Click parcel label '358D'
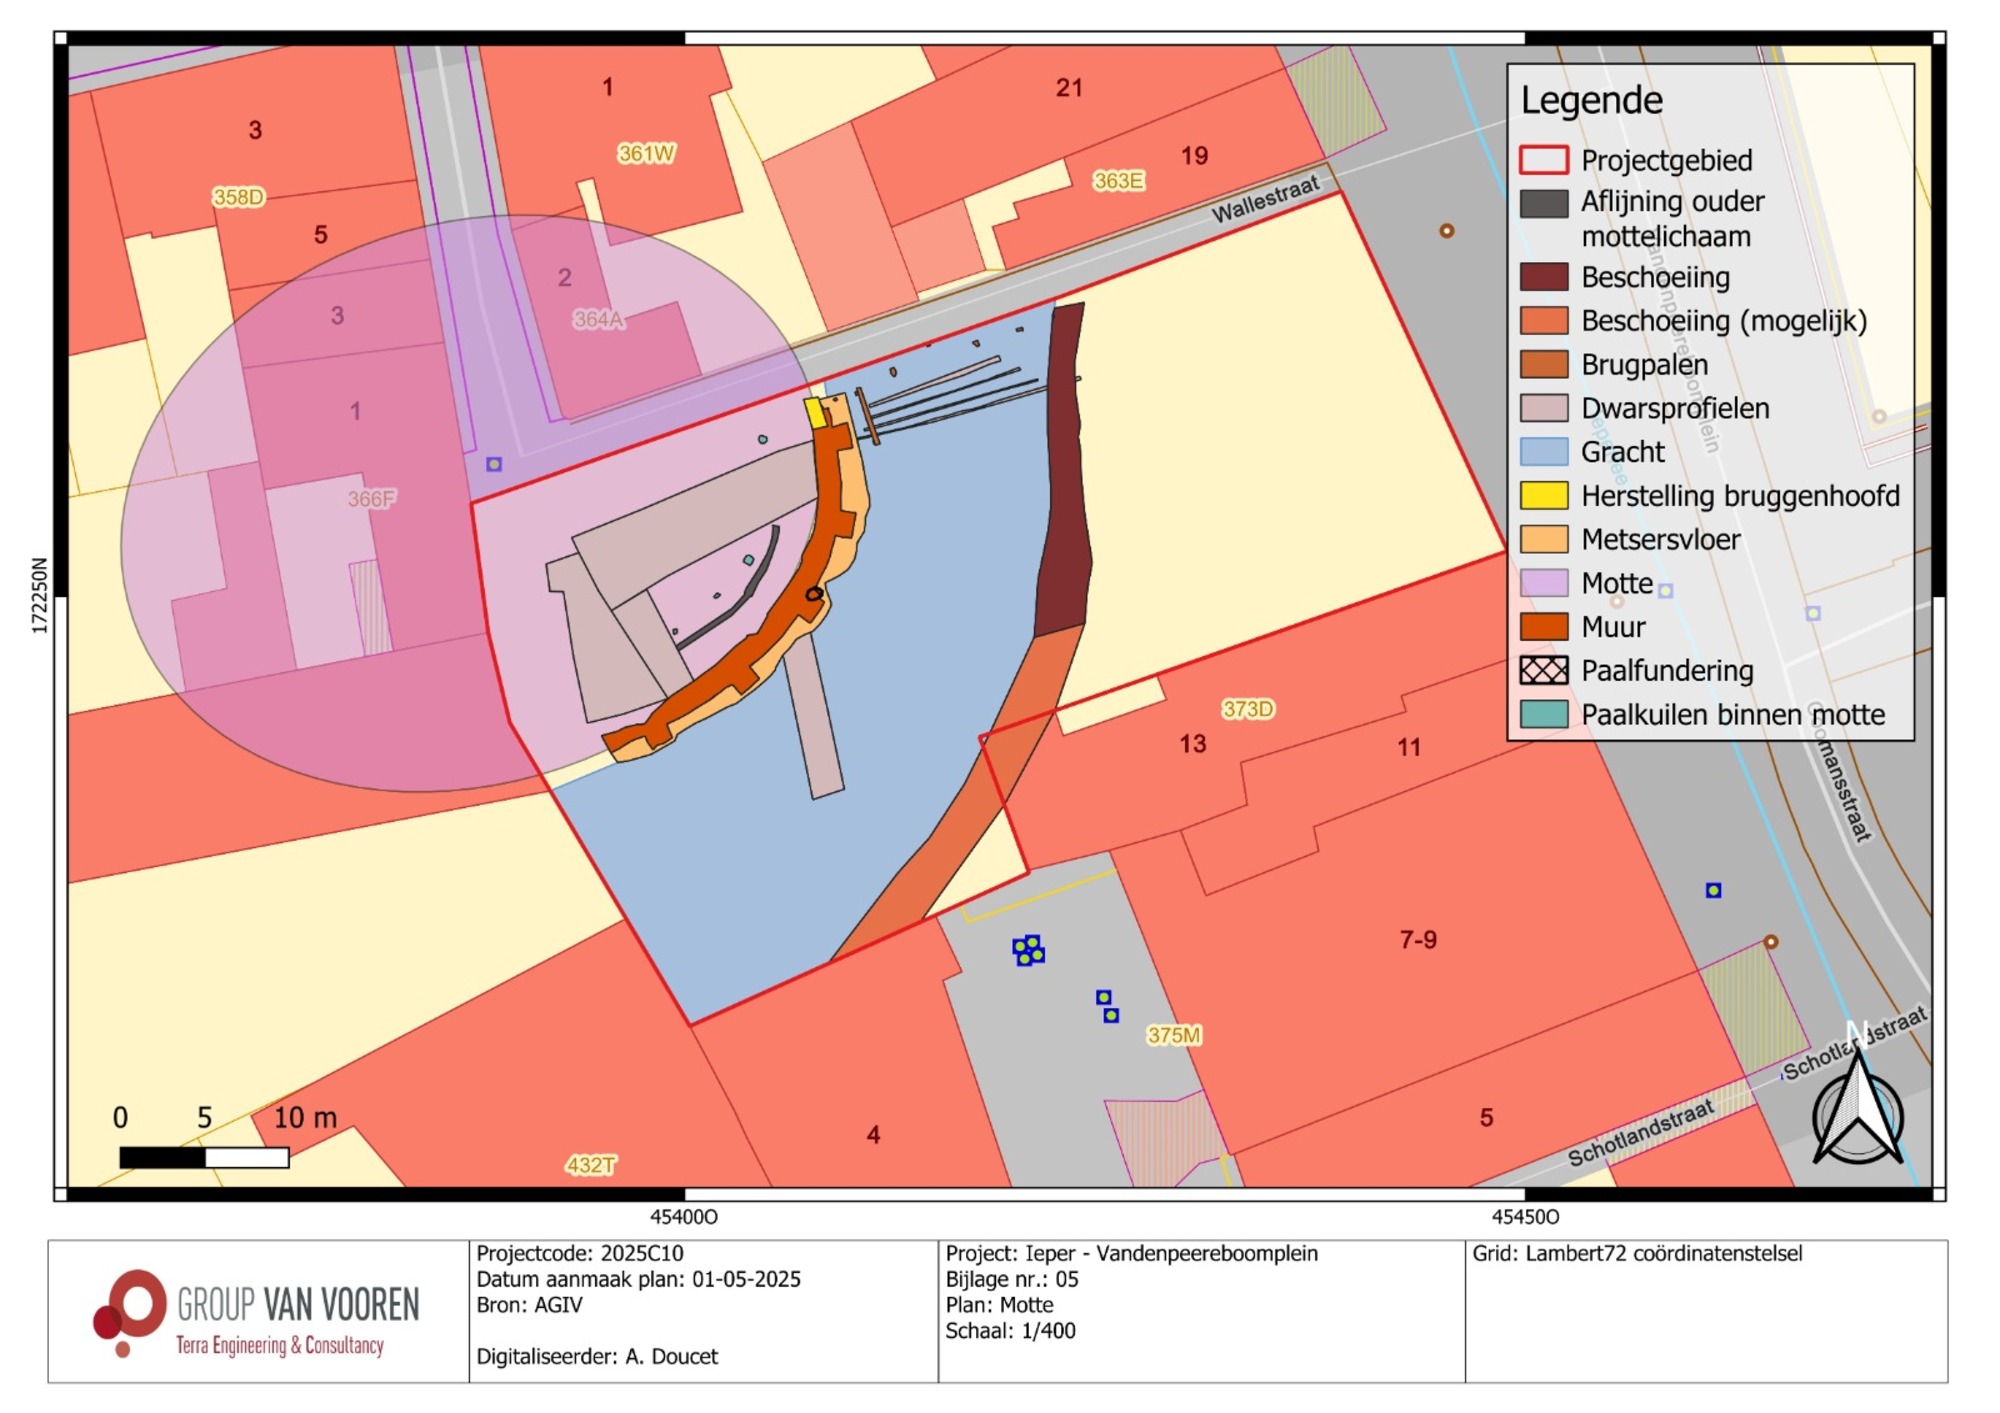Screen dimensions: 2000x1413 click(238, 197)
